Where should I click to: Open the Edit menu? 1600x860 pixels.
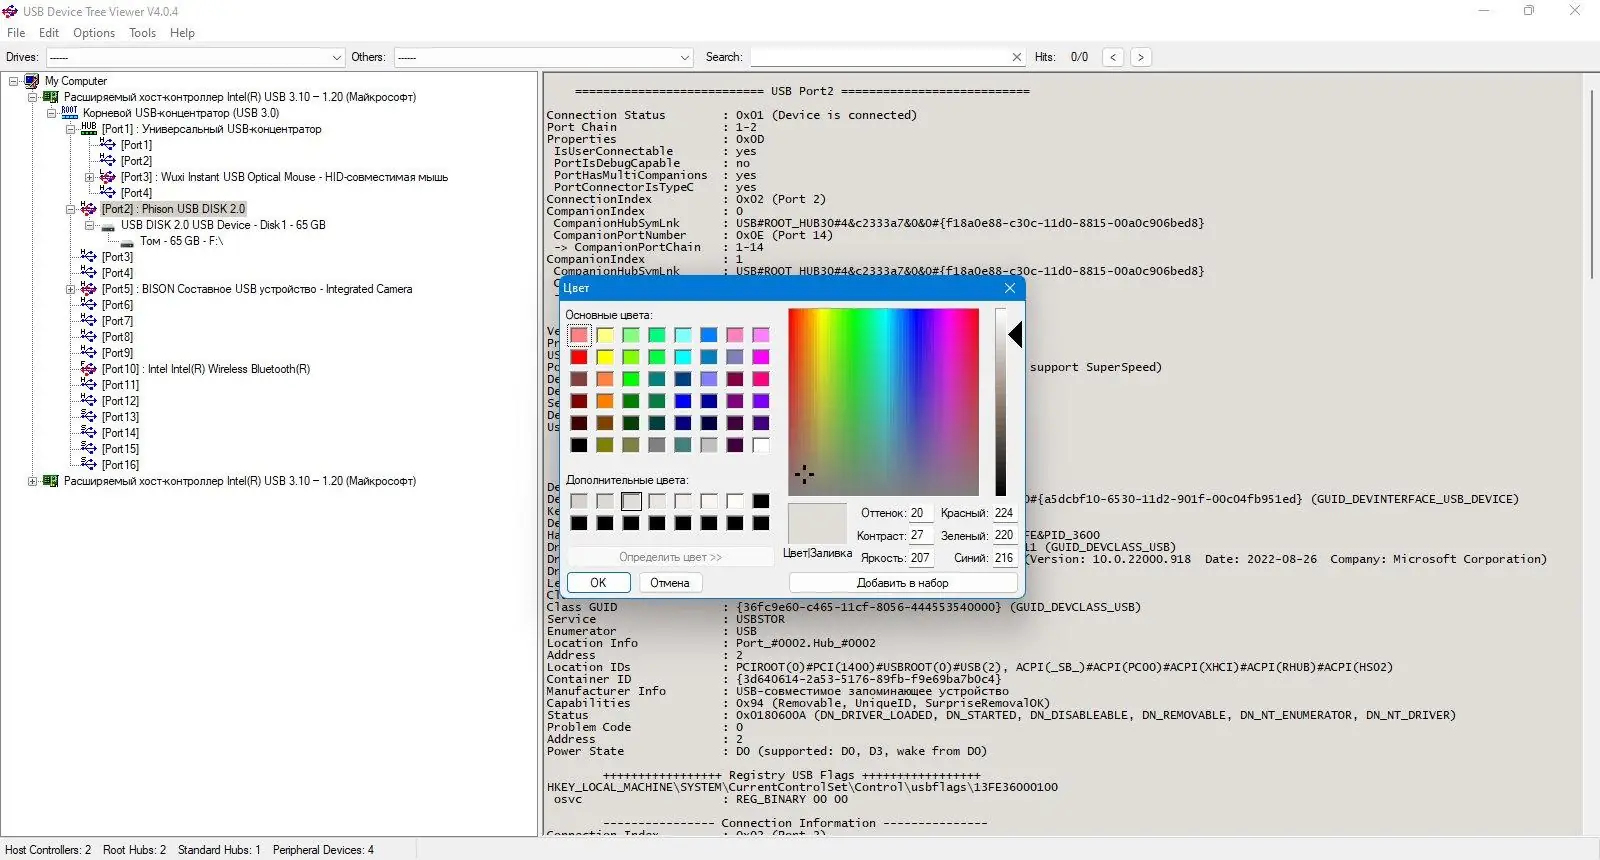pyautogui.click(x=49, y=33)
